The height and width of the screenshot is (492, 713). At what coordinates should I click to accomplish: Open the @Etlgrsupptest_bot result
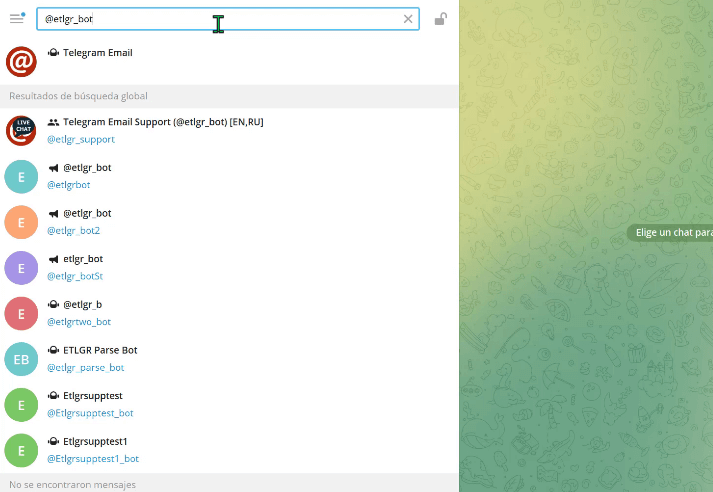pyautogui.click(x=229, y=404)
